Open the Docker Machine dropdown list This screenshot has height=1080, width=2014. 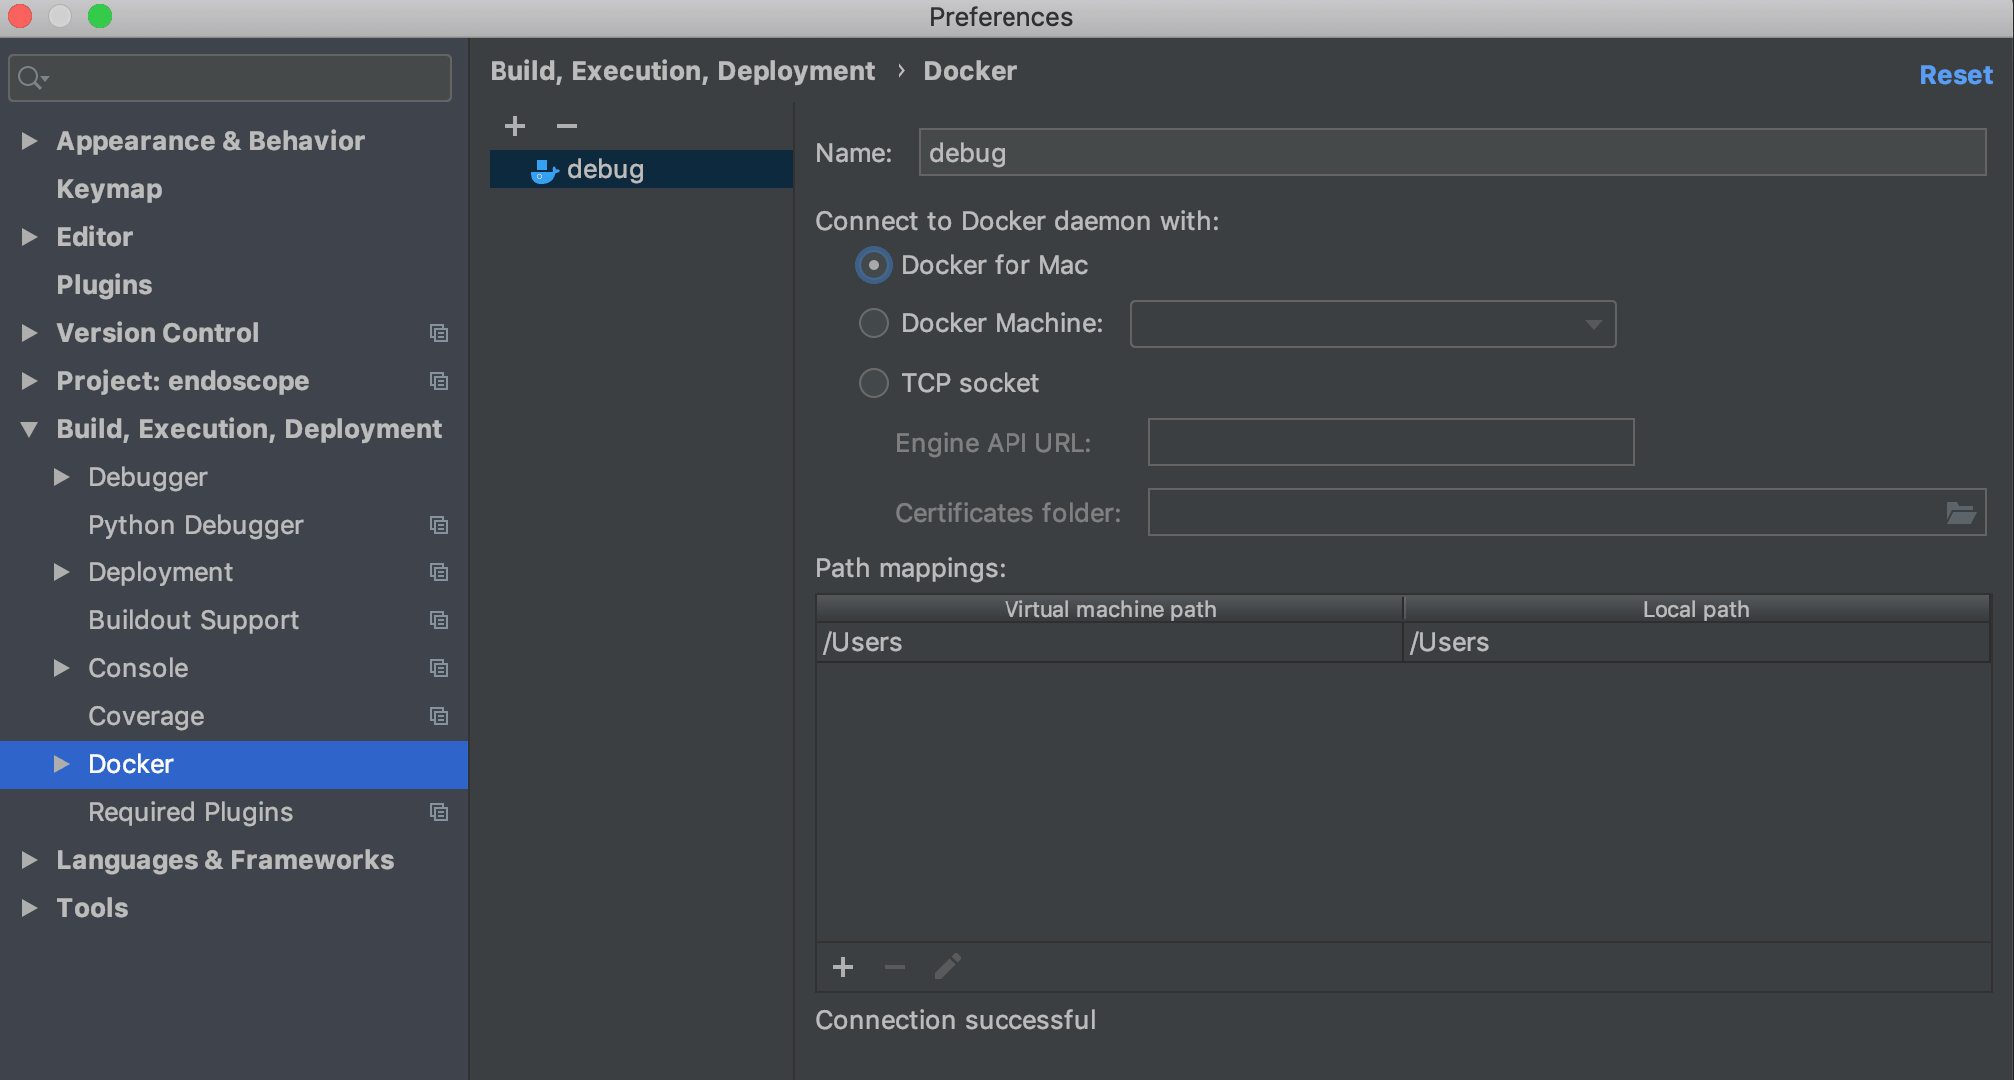click(x=1593, y=324)
